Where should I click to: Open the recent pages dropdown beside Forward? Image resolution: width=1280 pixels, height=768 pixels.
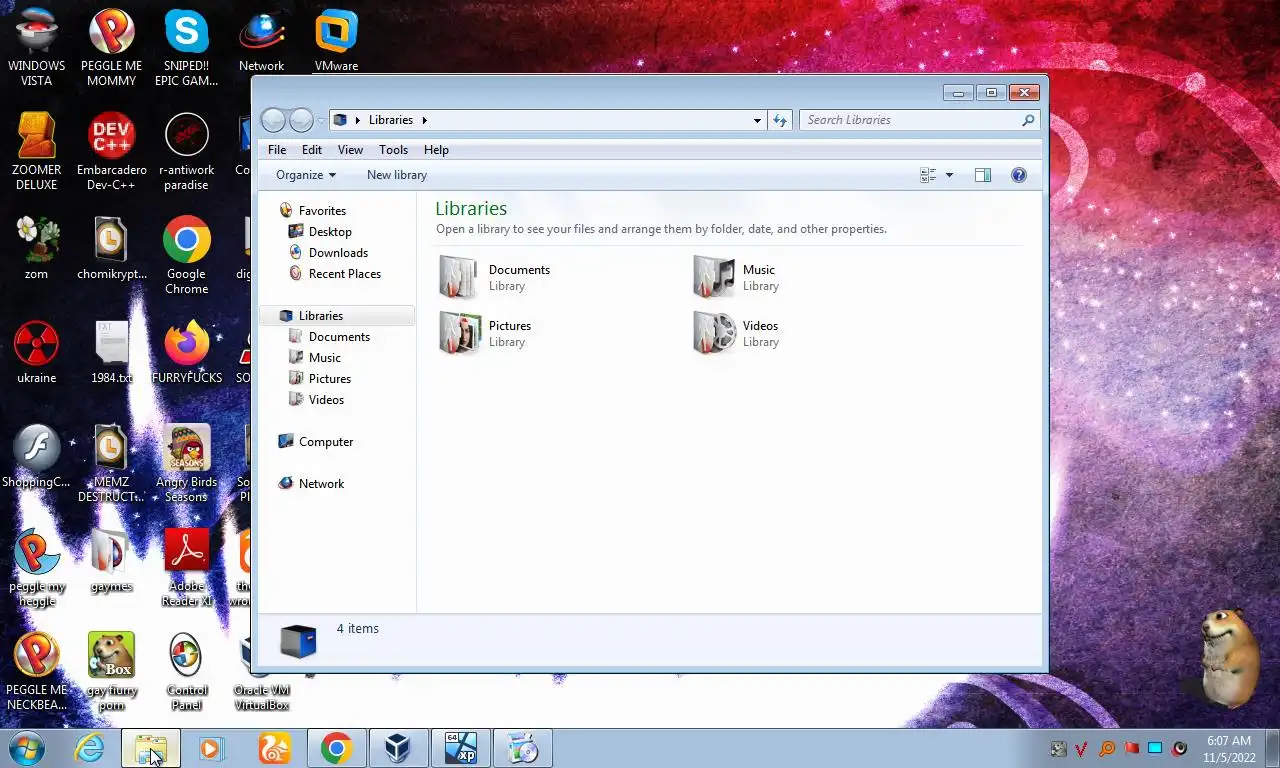[x=321, y=120]
